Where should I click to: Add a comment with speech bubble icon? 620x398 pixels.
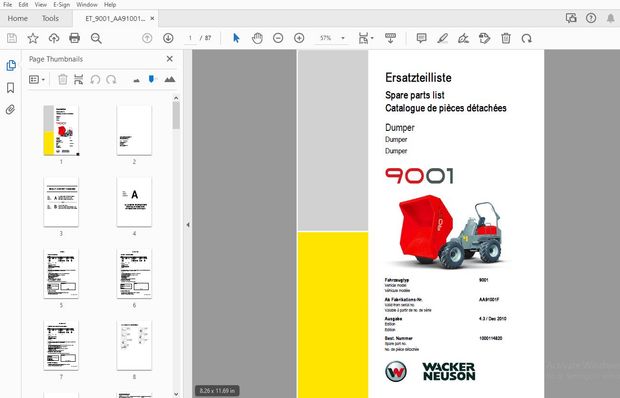tap(422, 38)
